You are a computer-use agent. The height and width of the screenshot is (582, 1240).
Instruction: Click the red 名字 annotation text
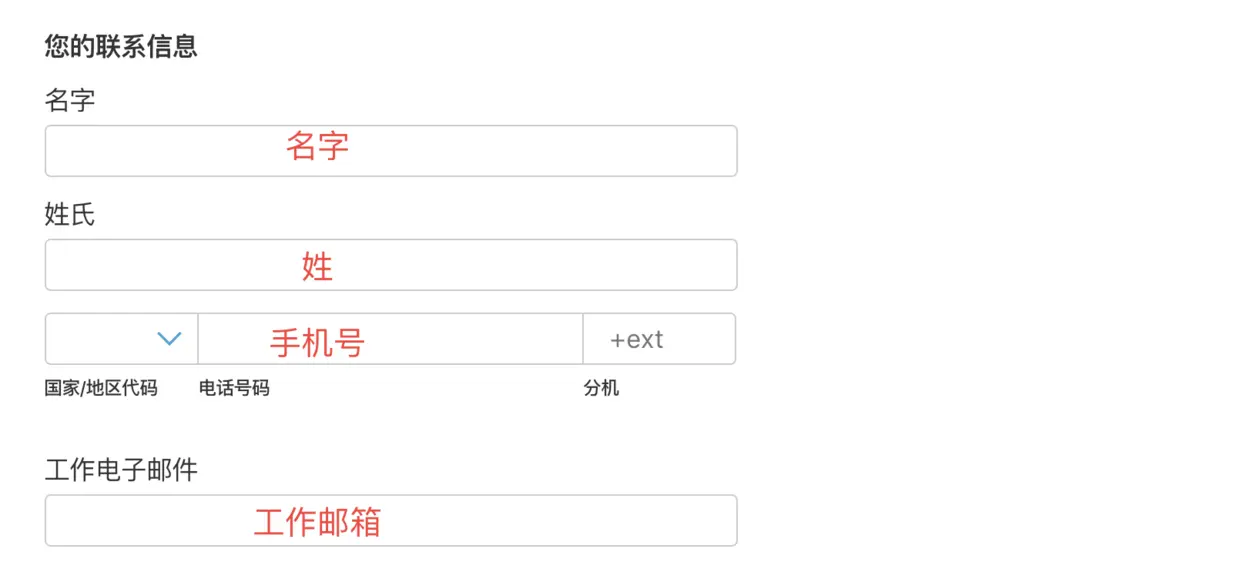click(317, 146)
